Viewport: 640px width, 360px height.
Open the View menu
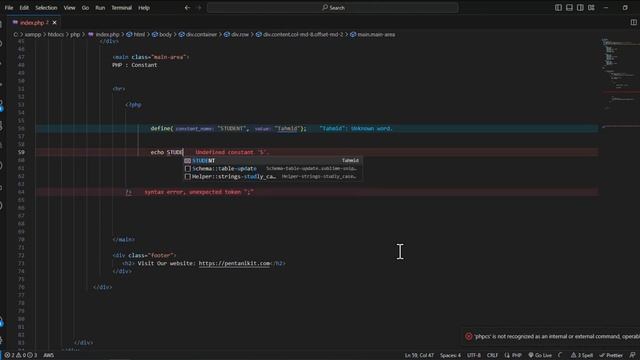[x=69, y=8]
